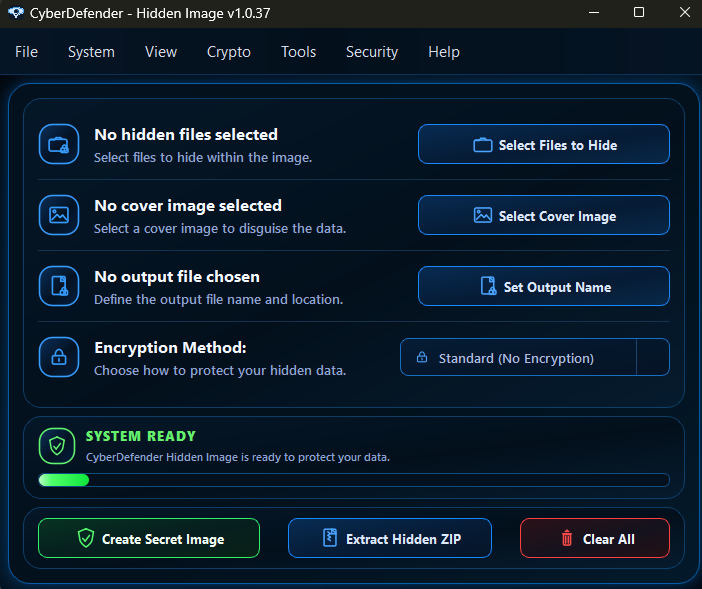
Task: Open the Security menu
Action: [372, 52]
